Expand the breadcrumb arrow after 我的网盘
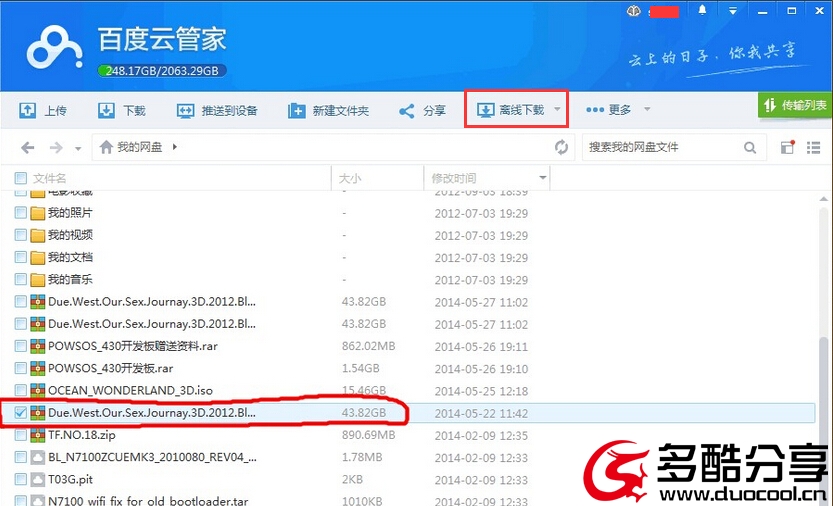Viewport: 833px width, 506px height. pos(174,147)
